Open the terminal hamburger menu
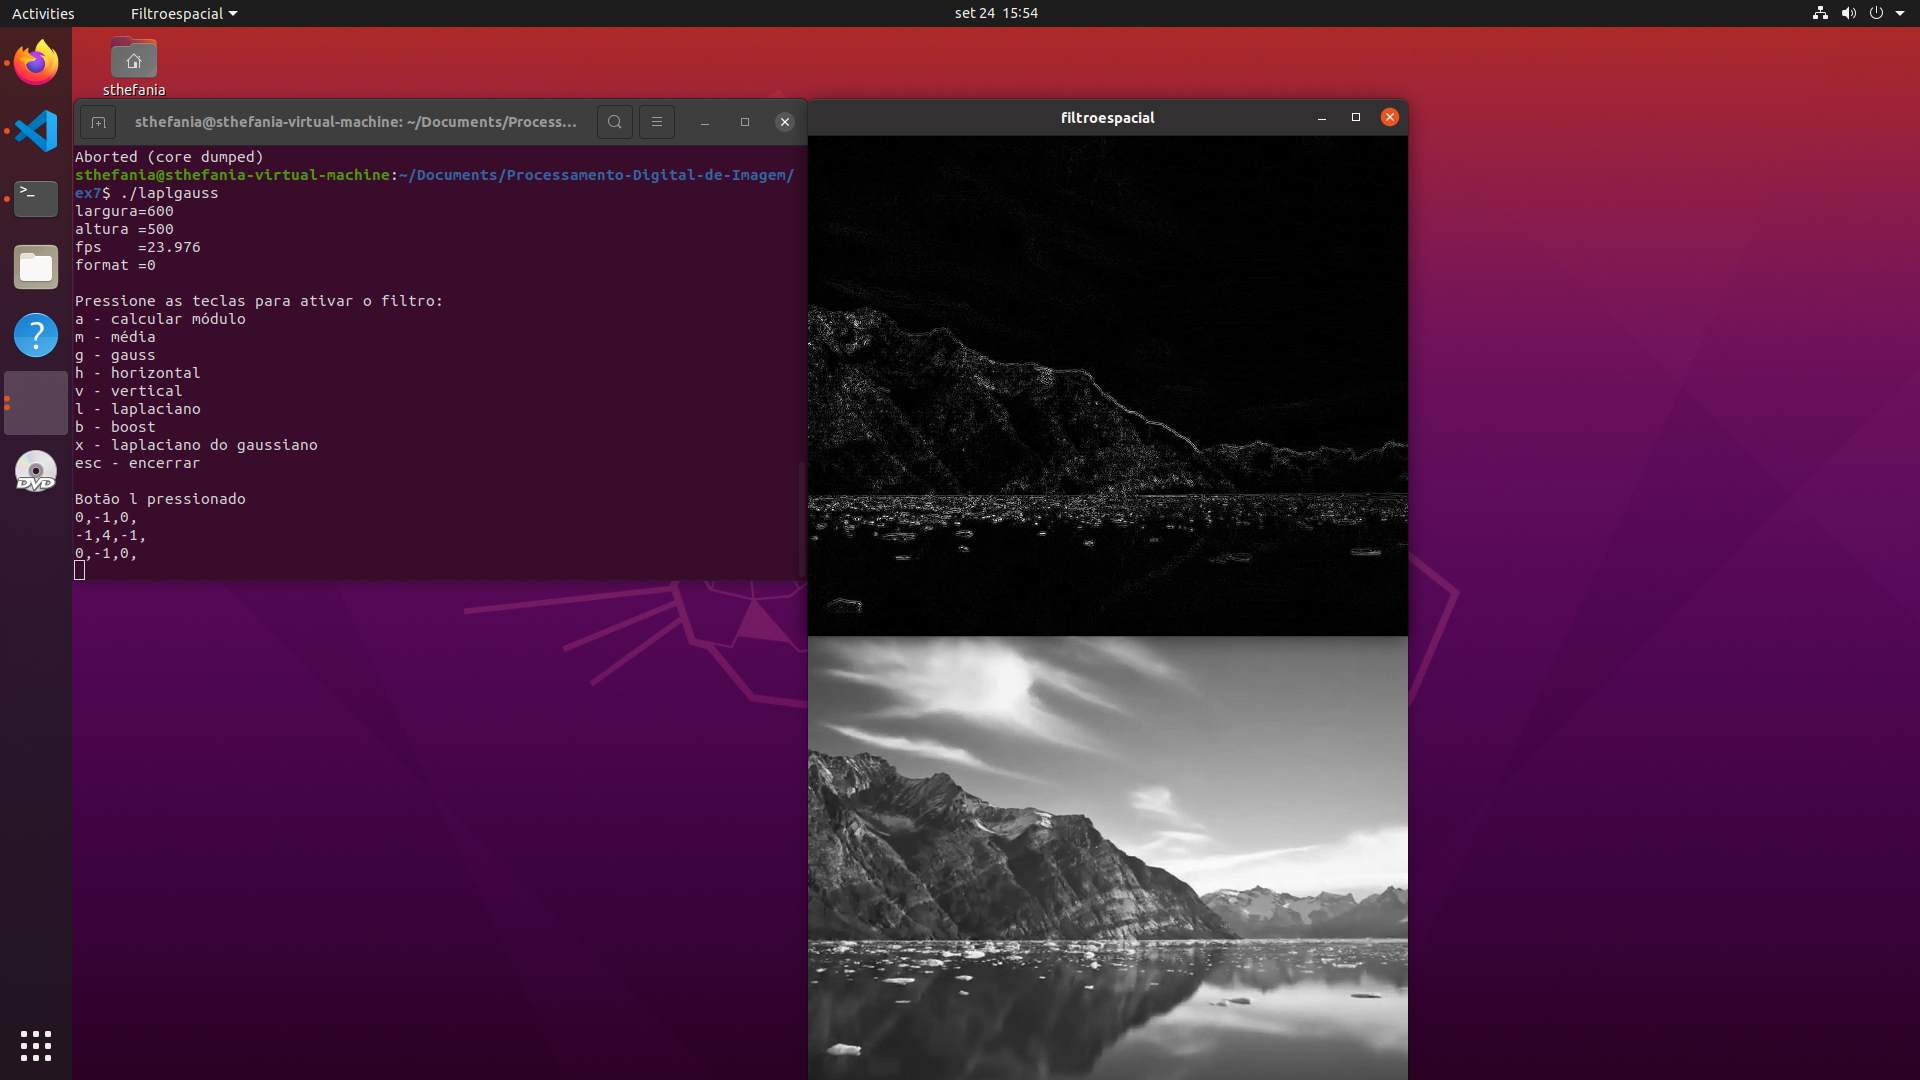Viewport: 1920px width, 1080px height. click(x=657, y=122)
